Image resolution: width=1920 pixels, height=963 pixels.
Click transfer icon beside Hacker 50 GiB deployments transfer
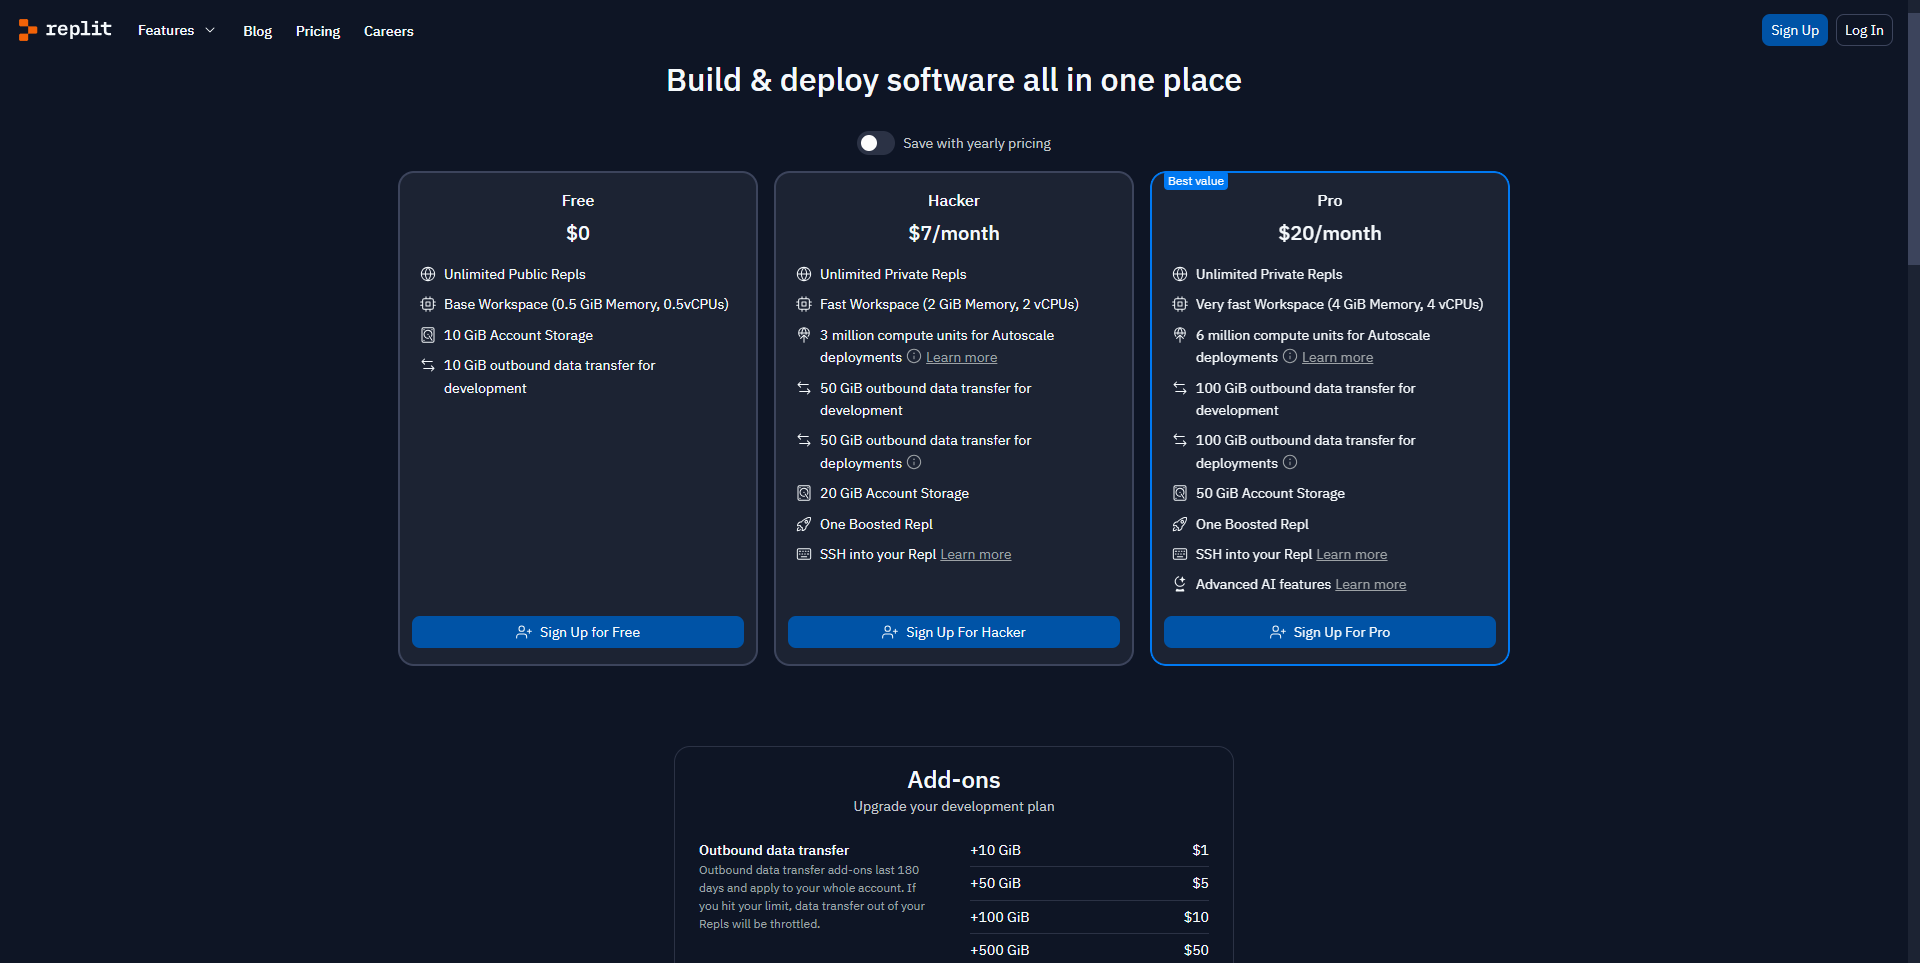804,440
